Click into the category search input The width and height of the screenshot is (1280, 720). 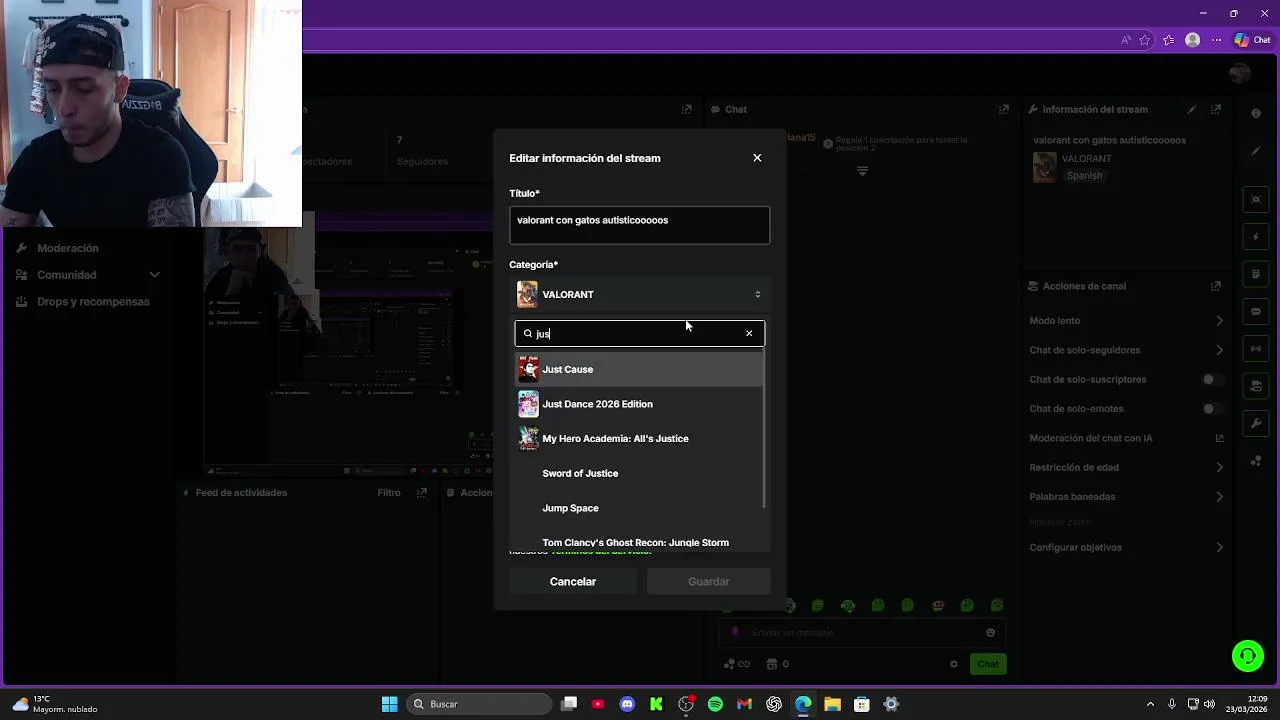639,333
